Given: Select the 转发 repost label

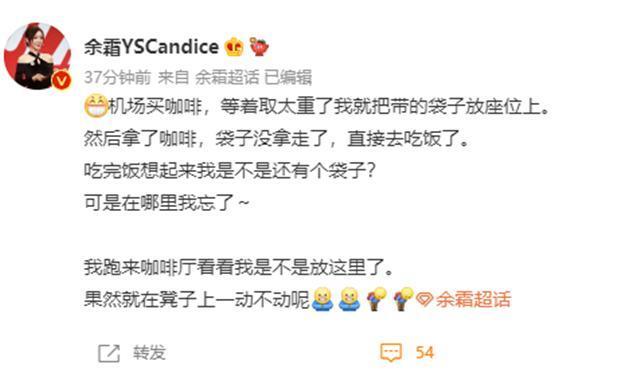Looking at the screenshot, I should click(149, 352).
